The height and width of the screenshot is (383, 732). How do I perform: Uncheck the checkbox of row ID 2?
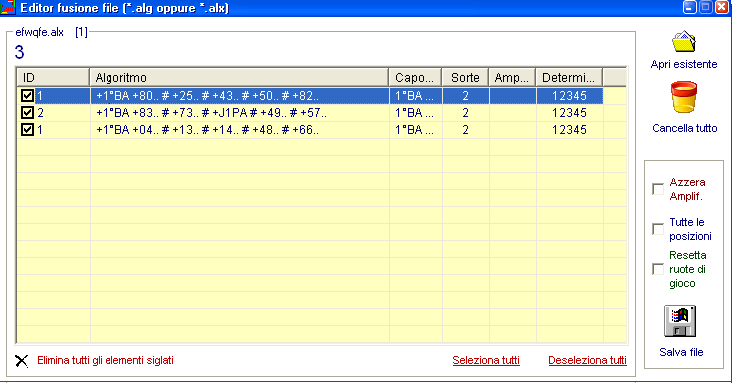(x=27, y=113)
